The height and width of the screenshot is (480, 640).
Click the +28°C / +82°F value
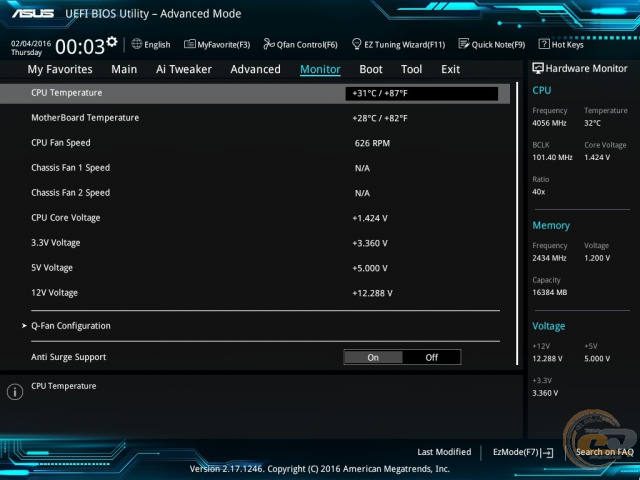click(x=380, y=118)
